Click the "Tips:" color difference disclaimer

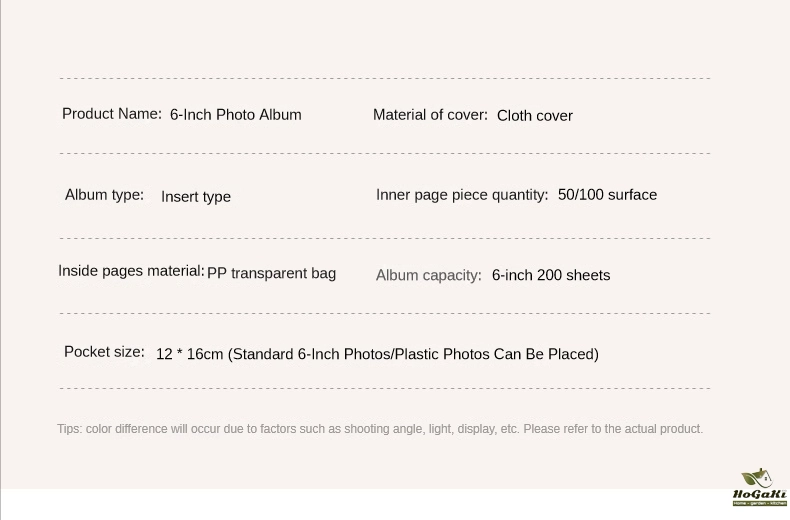click(379, 429)
